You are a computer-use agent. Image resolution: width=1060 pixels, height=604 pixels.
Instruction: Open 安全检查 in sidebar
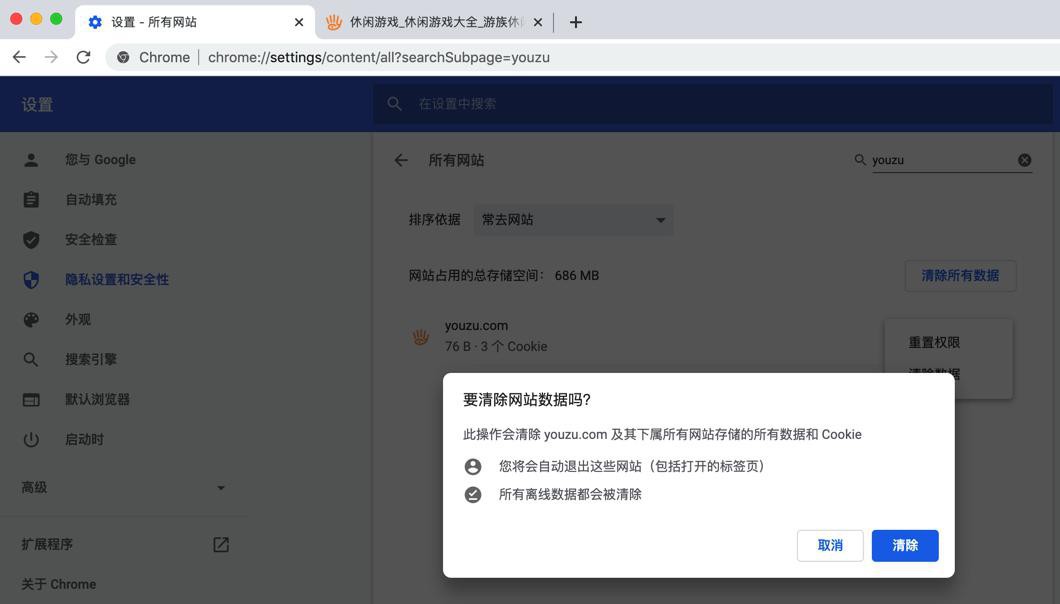click(91, 239)
